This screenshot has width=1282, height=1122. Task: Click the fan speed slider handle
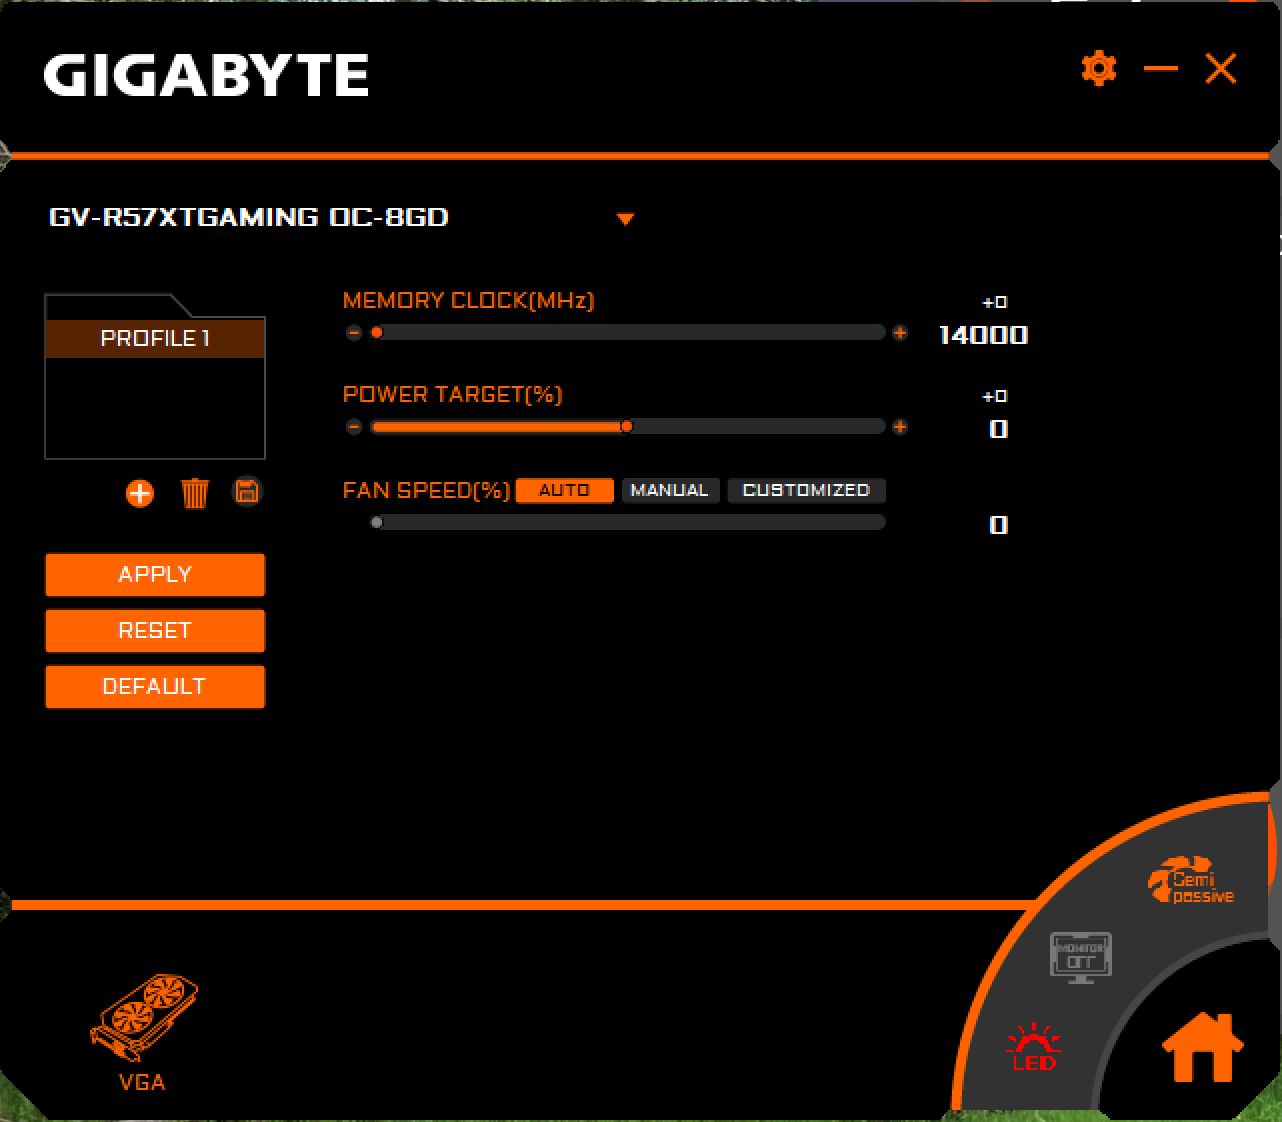click(377, 522)
